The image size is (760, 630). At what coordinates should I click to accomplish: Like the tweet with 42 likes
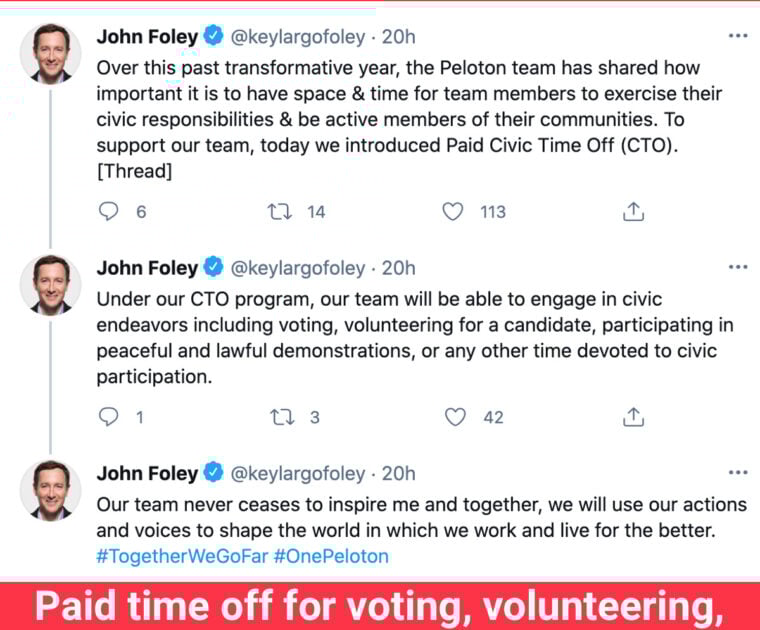click(455, 417)
